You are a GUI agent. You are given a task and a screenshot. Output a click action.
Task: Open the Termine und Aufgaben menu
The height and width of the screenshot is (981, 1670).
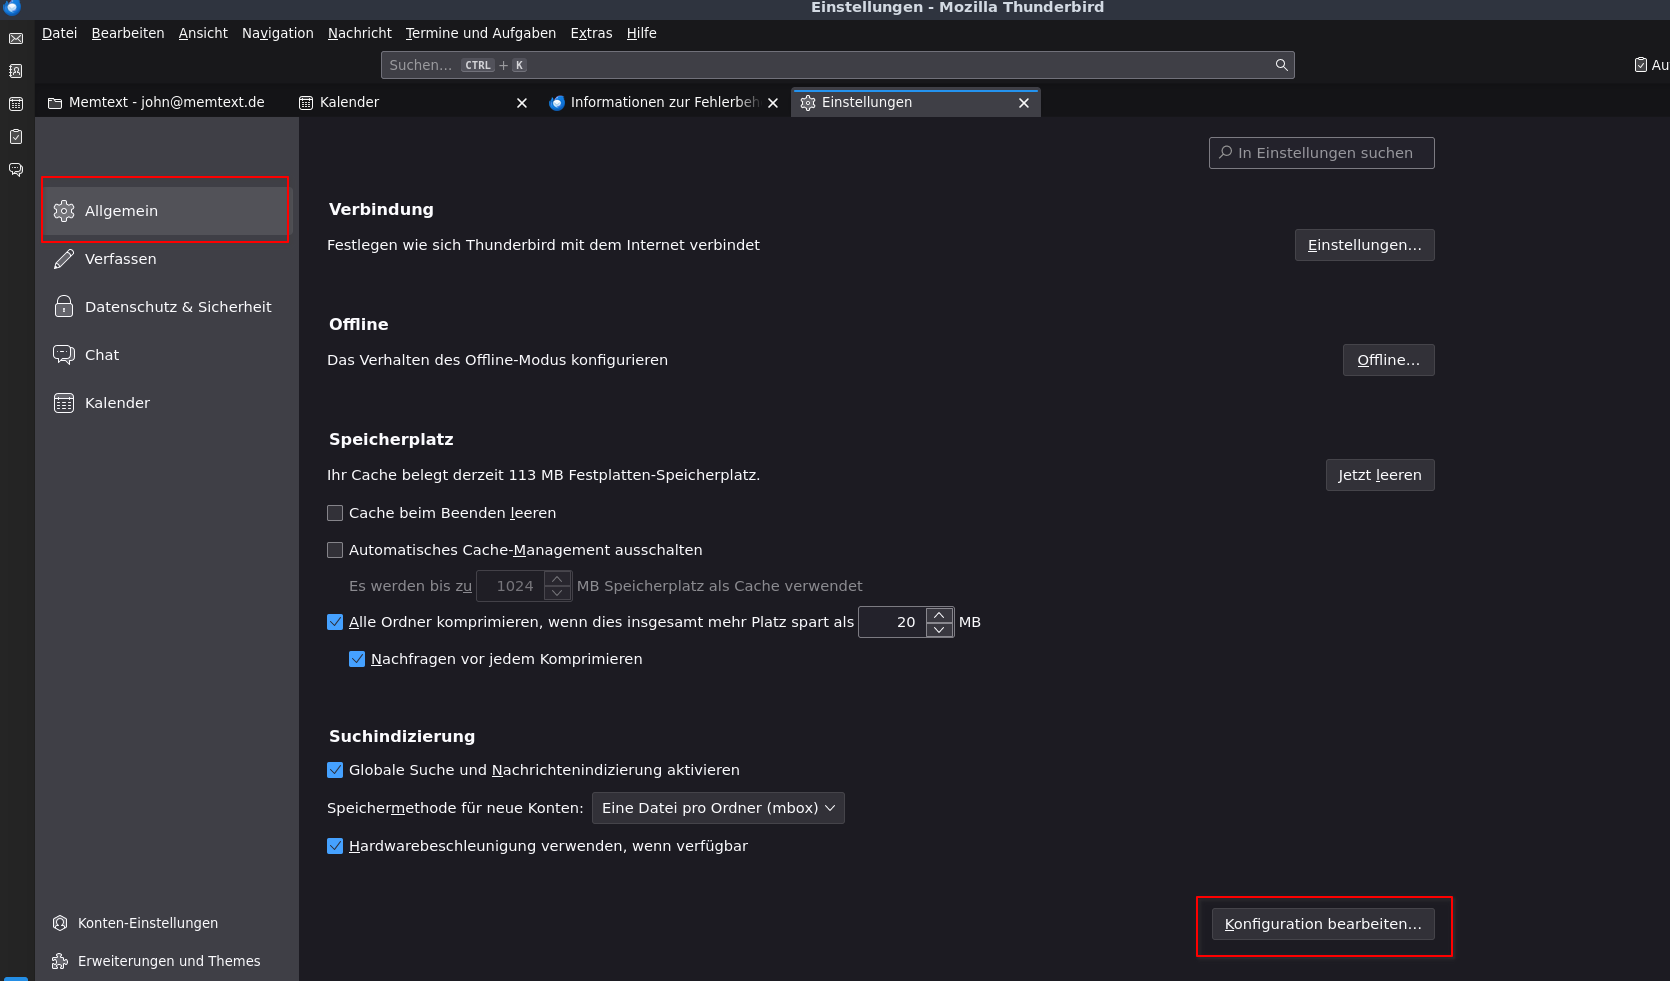pyautogui.click(x=481, y=33)
